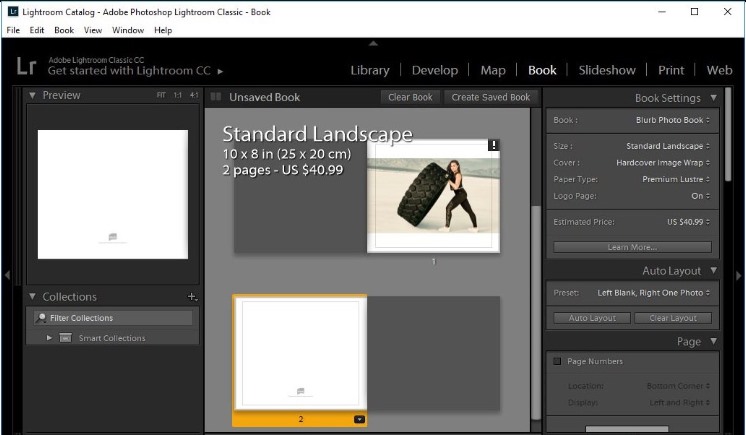The width and height of the screenshot is (746, 435).
Task: Open the View menu
Action: (x=93, y=30)
